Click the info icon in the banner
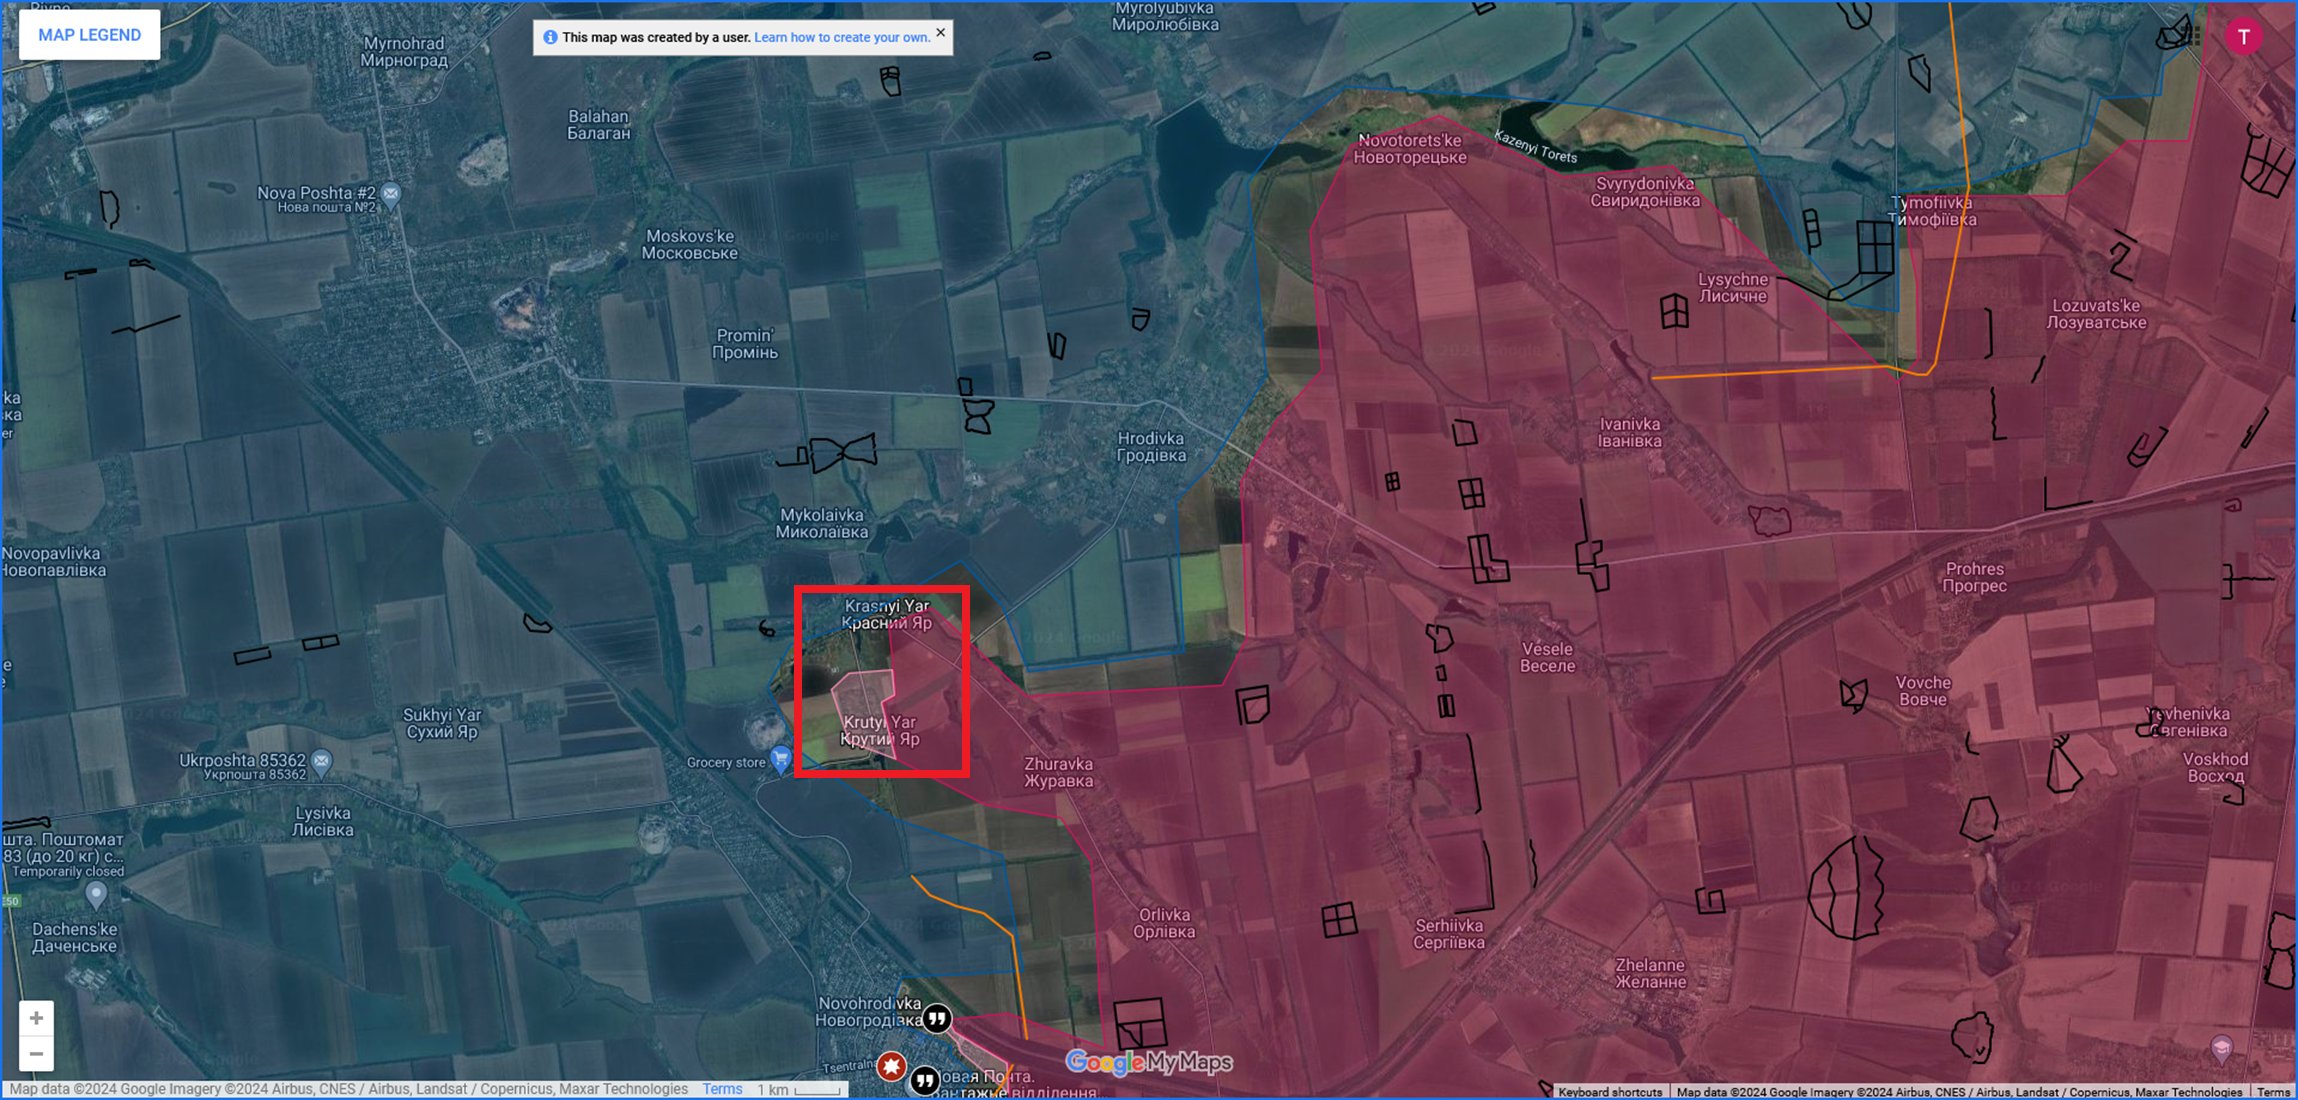The height and width of the screenshot is (1100, 2298). tap(550, 38)
